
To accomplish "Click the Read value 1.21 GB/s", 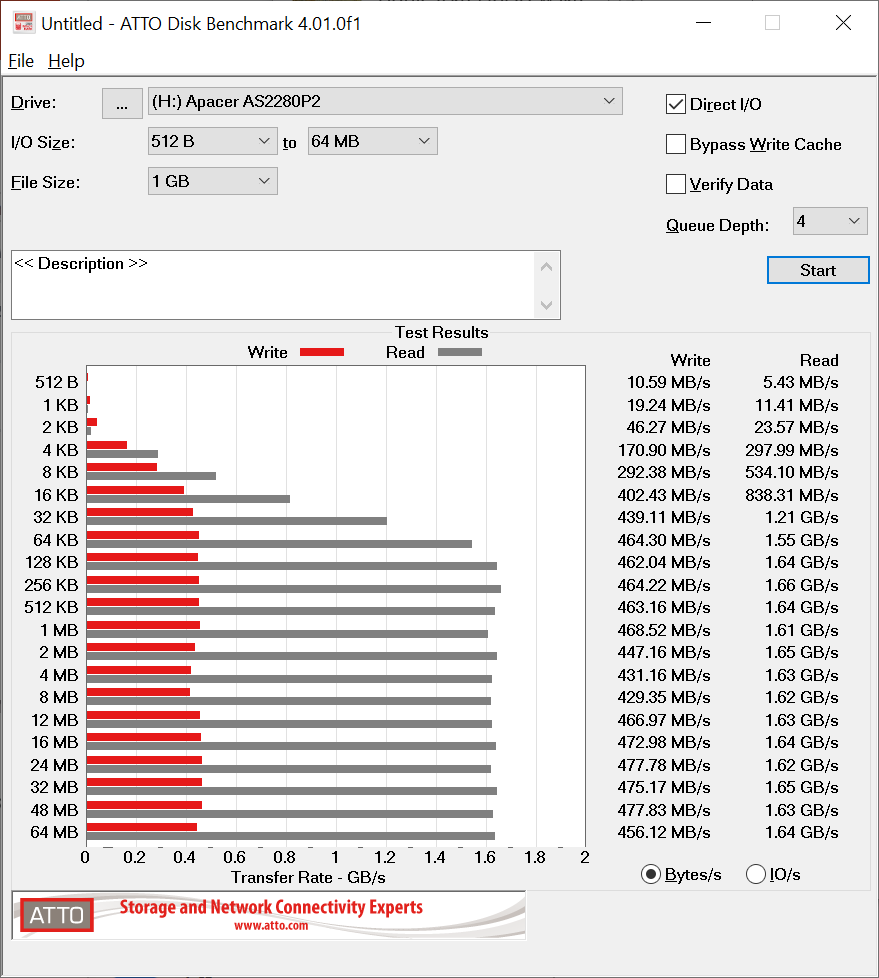I will click(x=802, y=518).
